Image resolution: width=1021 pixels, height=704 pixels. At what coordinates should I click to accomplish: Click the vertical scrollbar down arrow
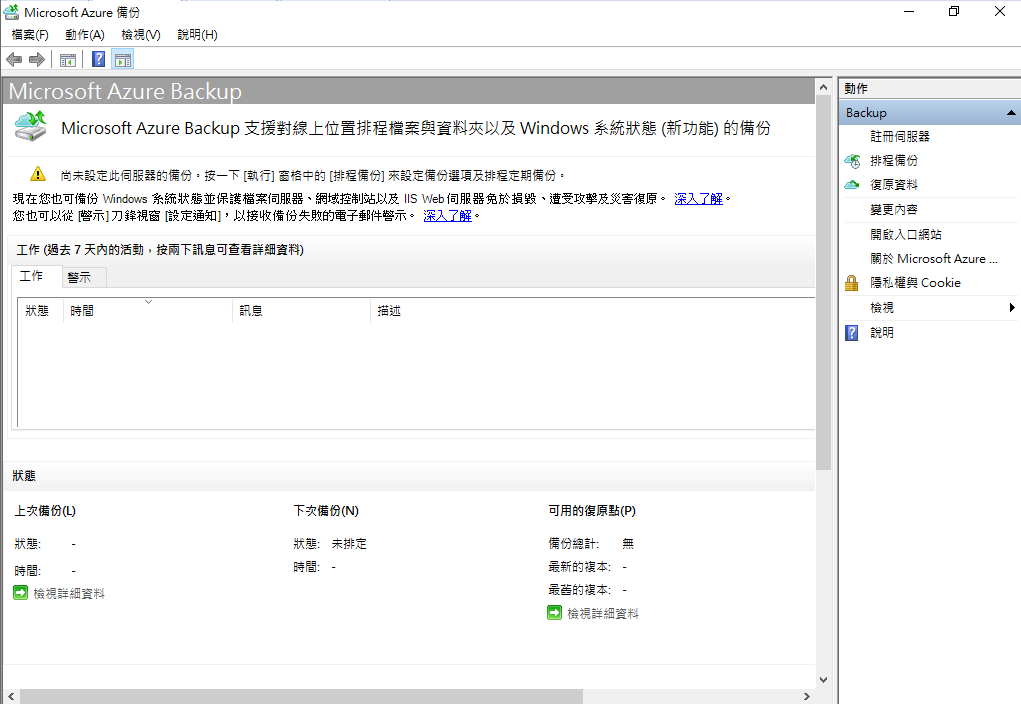[823, 680]
